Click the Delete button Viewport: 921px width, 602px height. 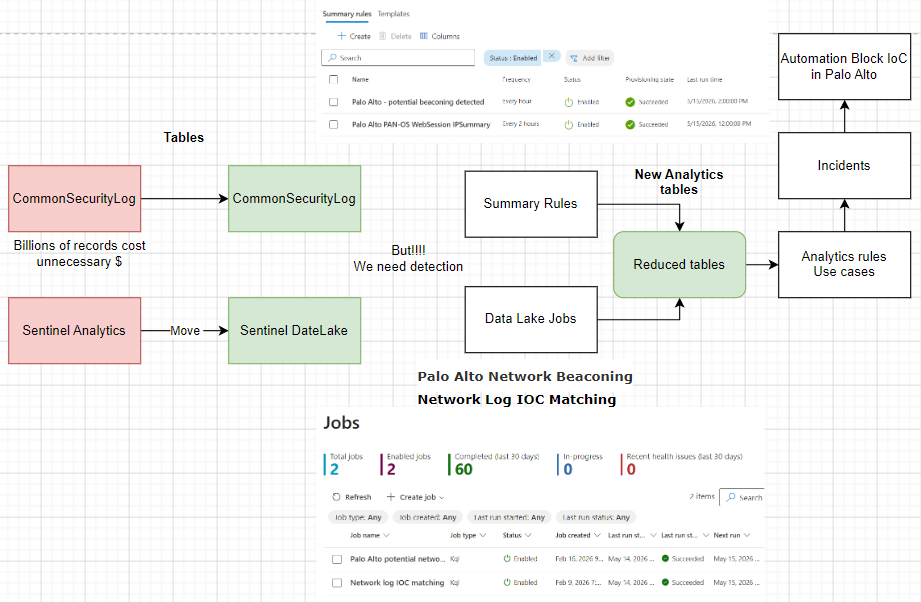point(395,36)
